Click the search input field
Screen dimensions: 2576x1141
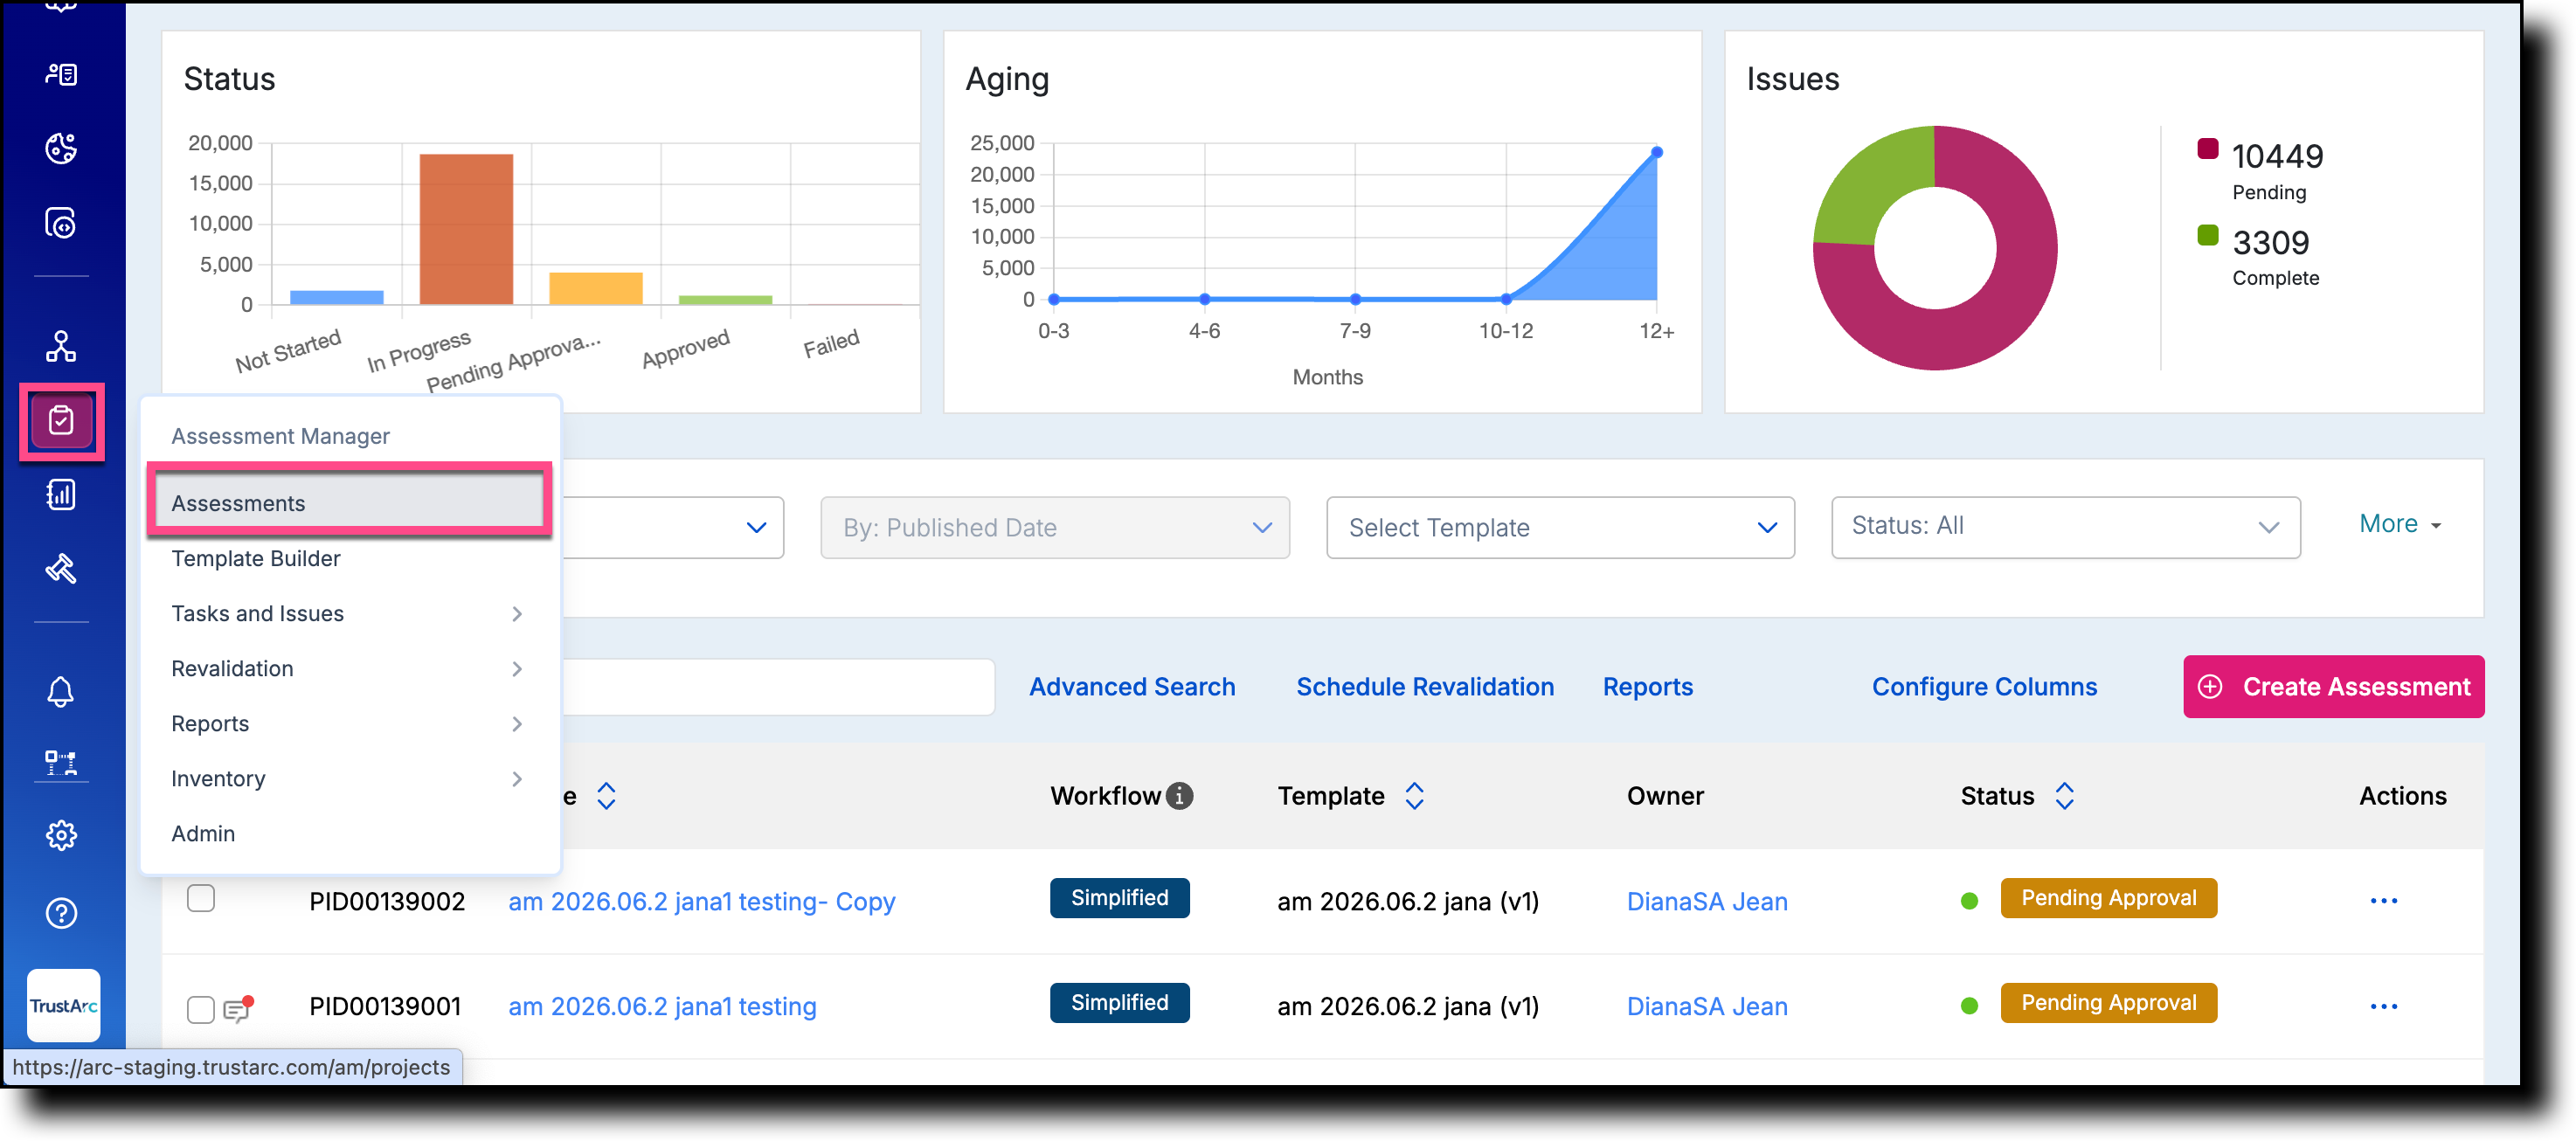778,686
